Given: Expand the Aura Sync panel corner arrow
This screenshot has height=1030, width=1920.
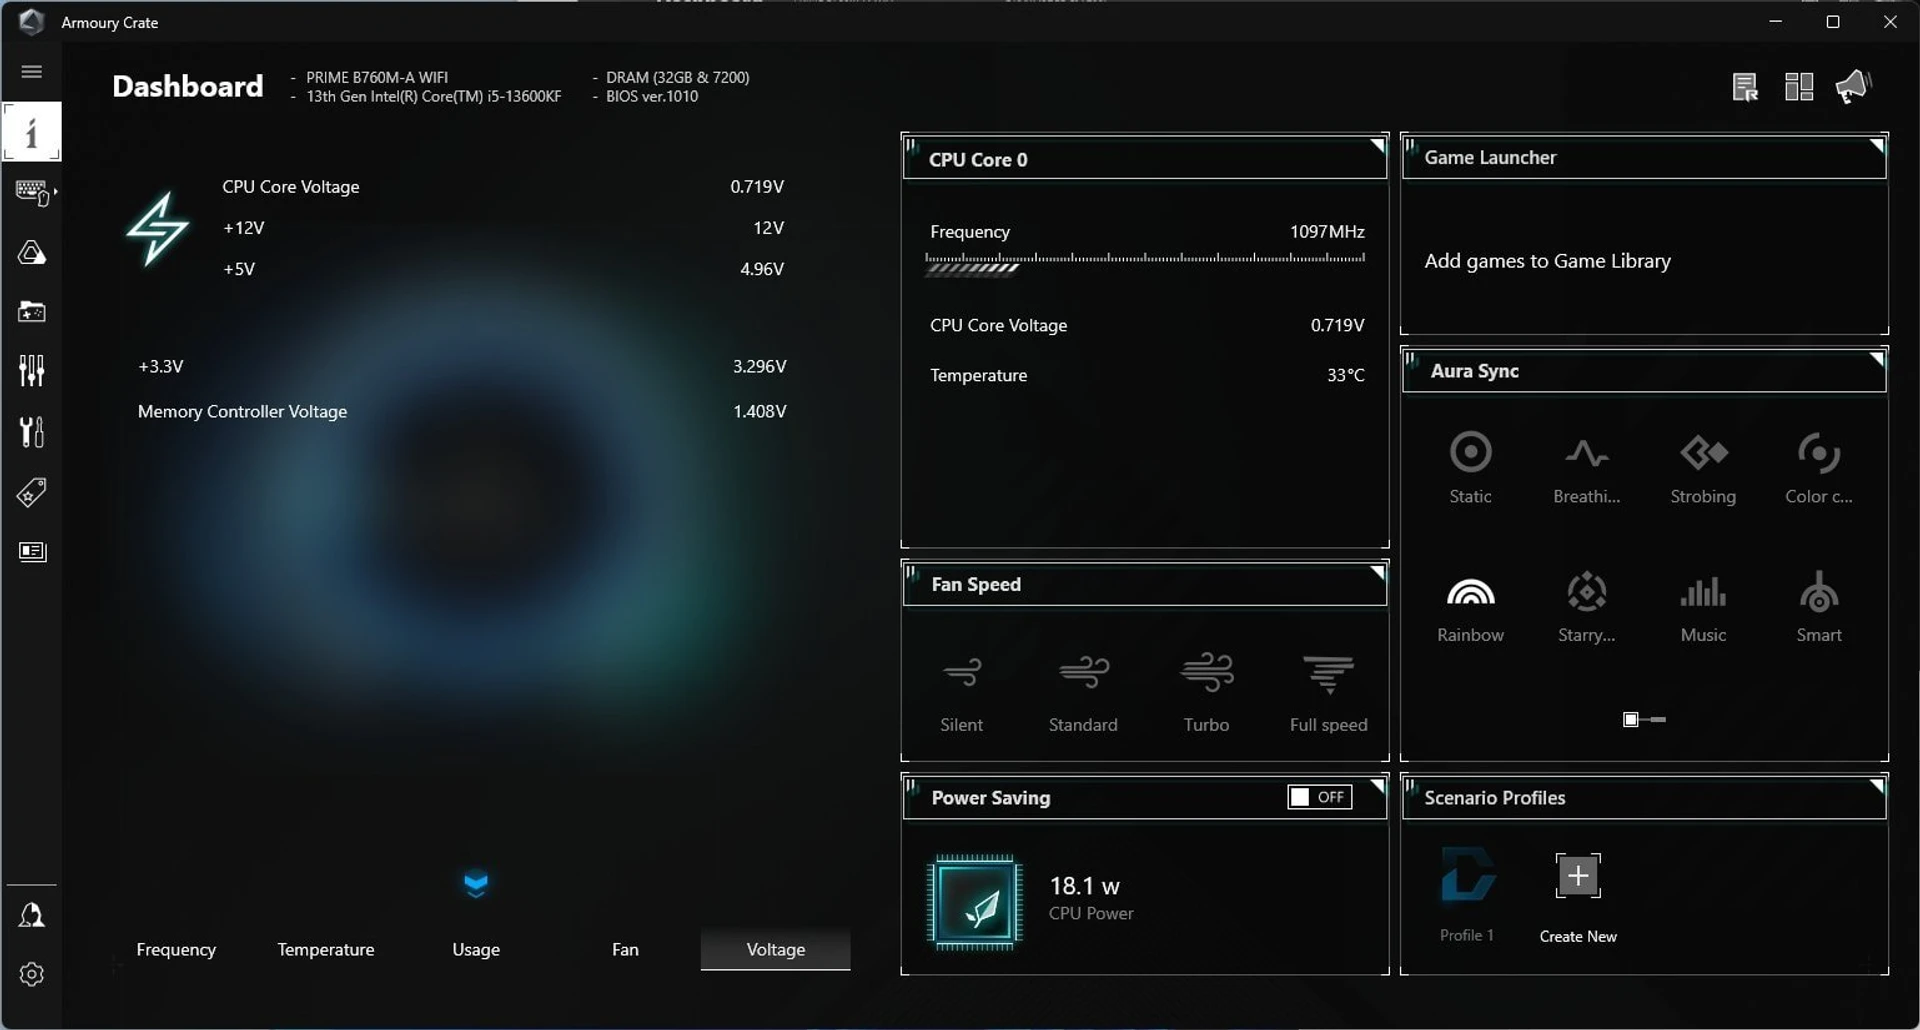Looking at the screenshot, I should tap(1876, 359).
